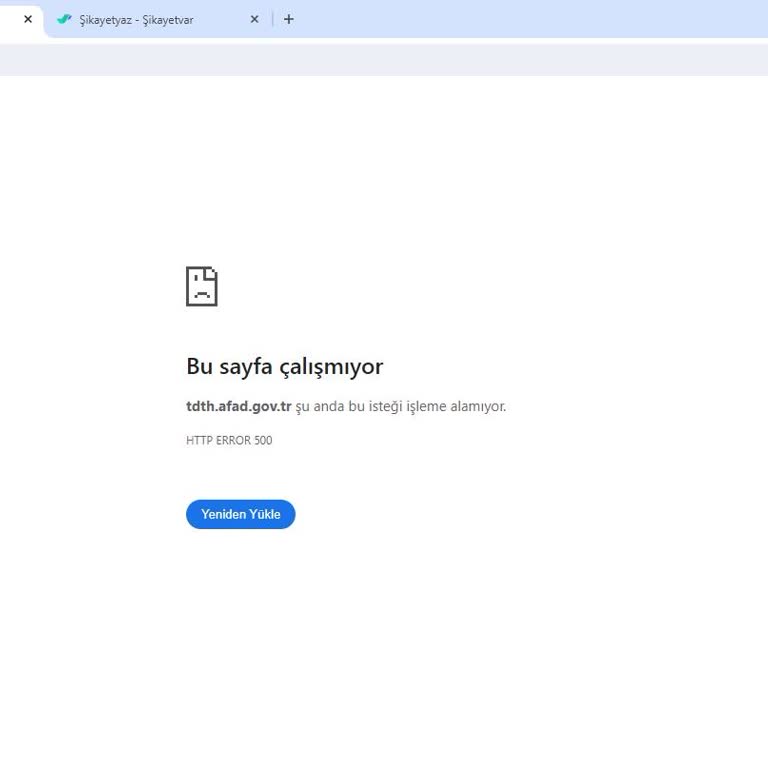Select the tdth.afad.gov.tr domain text
The height and width of the screenshot is (768, 768).
[x=239, y=406]
